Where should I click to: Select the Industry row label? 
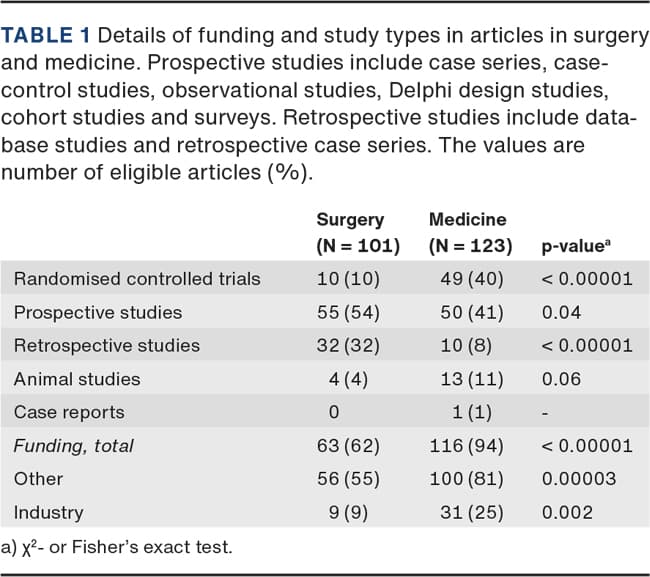click(49, 513)
